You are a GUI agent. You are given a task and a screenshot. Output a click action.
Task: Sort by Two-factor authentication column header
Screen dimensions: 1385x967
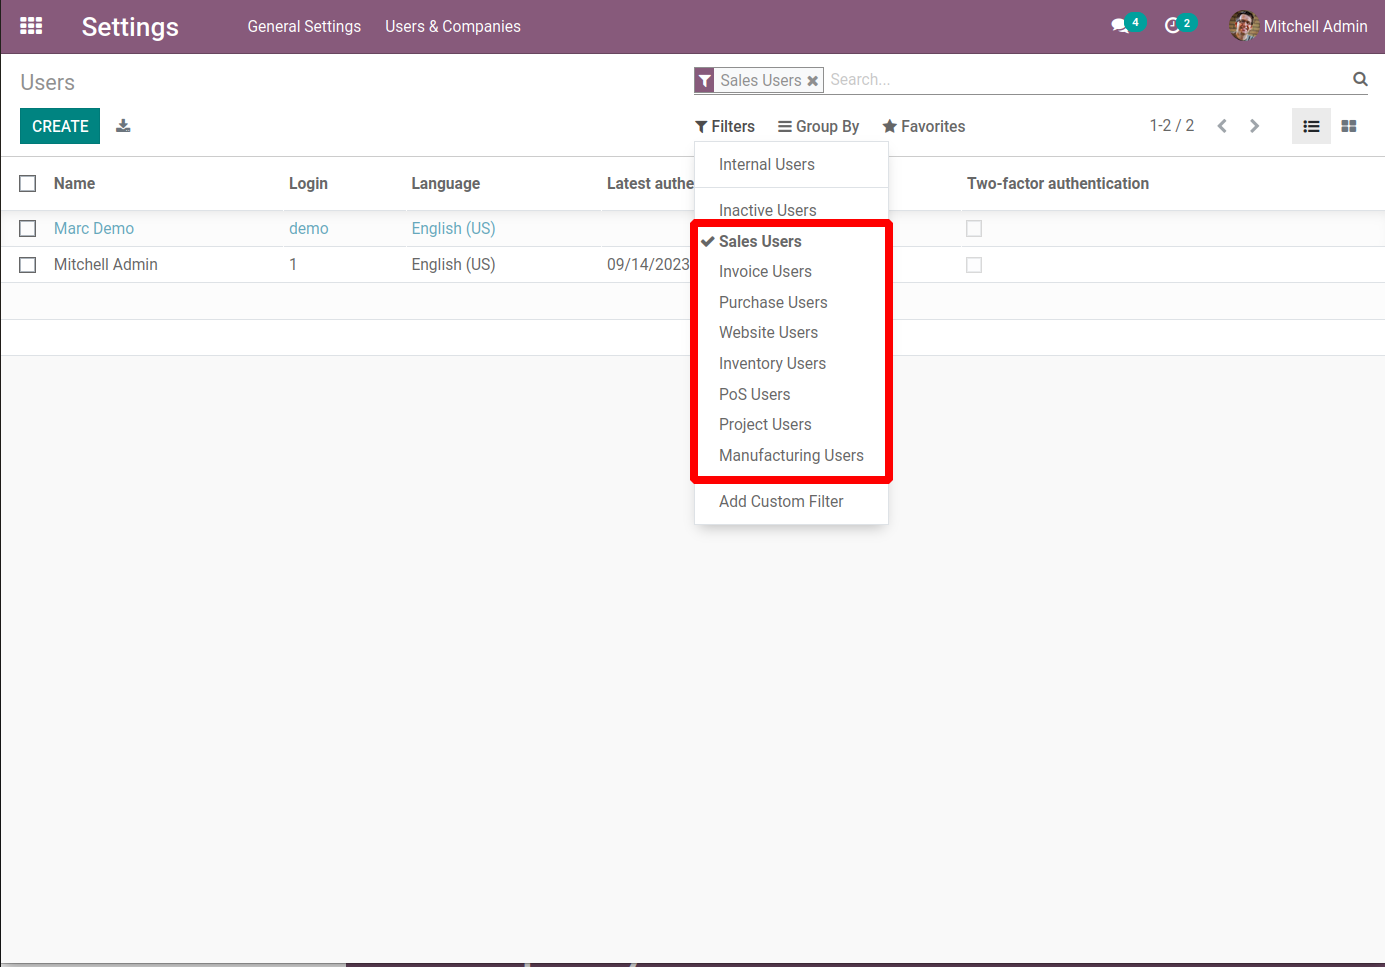[x=1058, y=183]
